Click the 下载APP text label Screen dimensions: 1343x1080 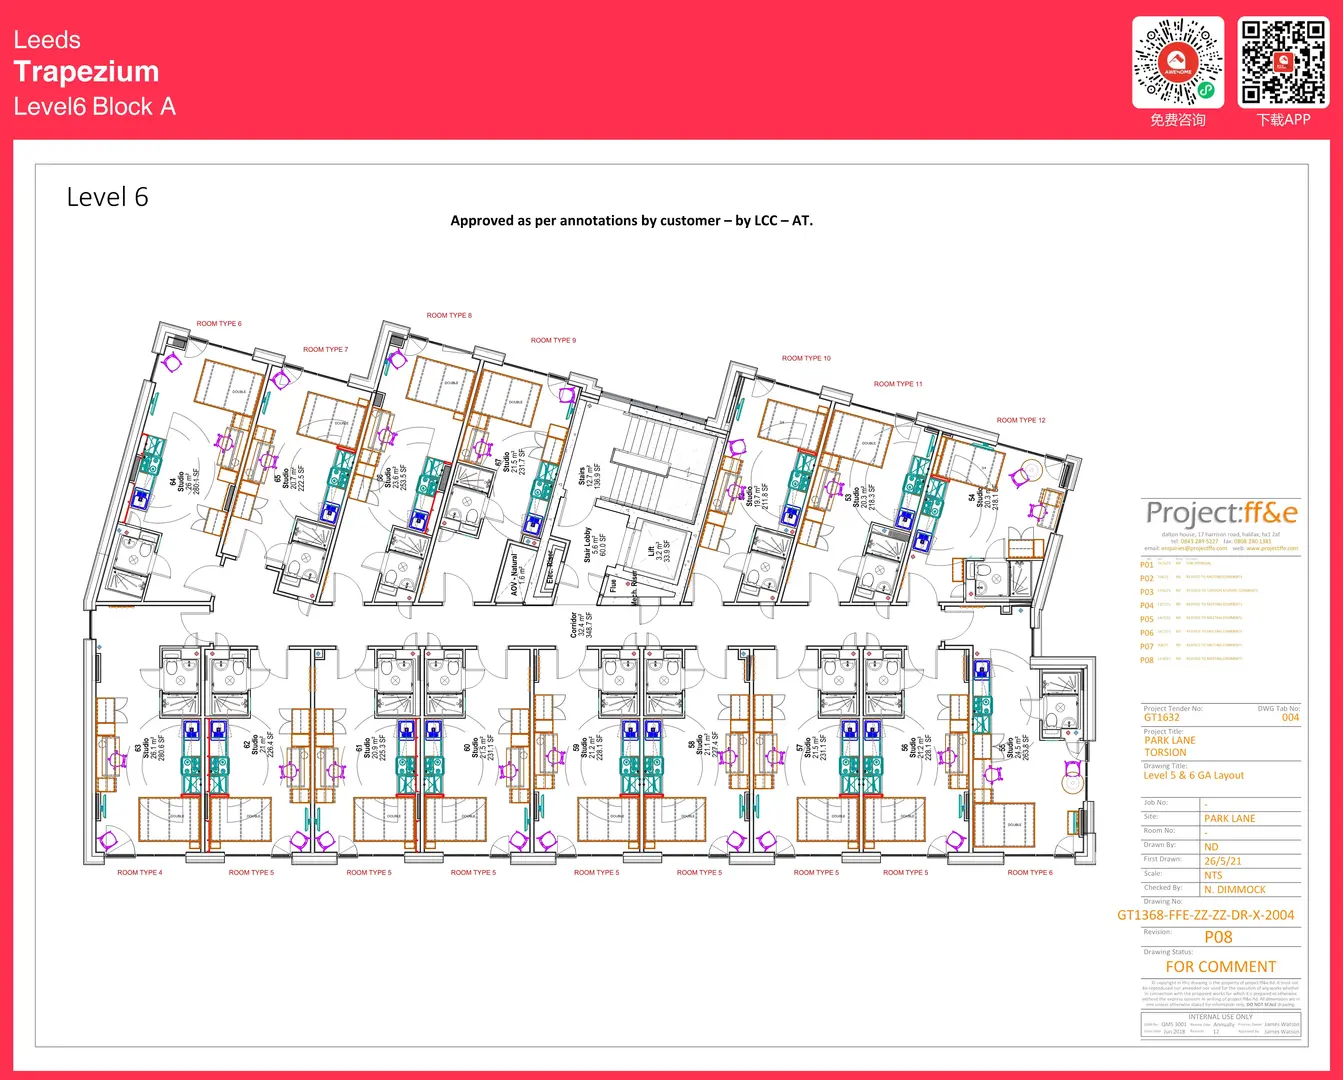(1283, 120)
